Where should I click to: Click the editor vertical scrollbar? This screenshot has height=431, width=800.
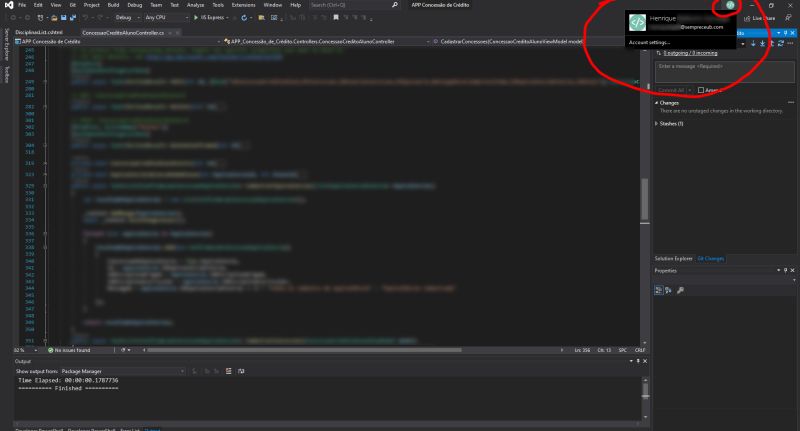pyautogui.click(x=645, y=200)
